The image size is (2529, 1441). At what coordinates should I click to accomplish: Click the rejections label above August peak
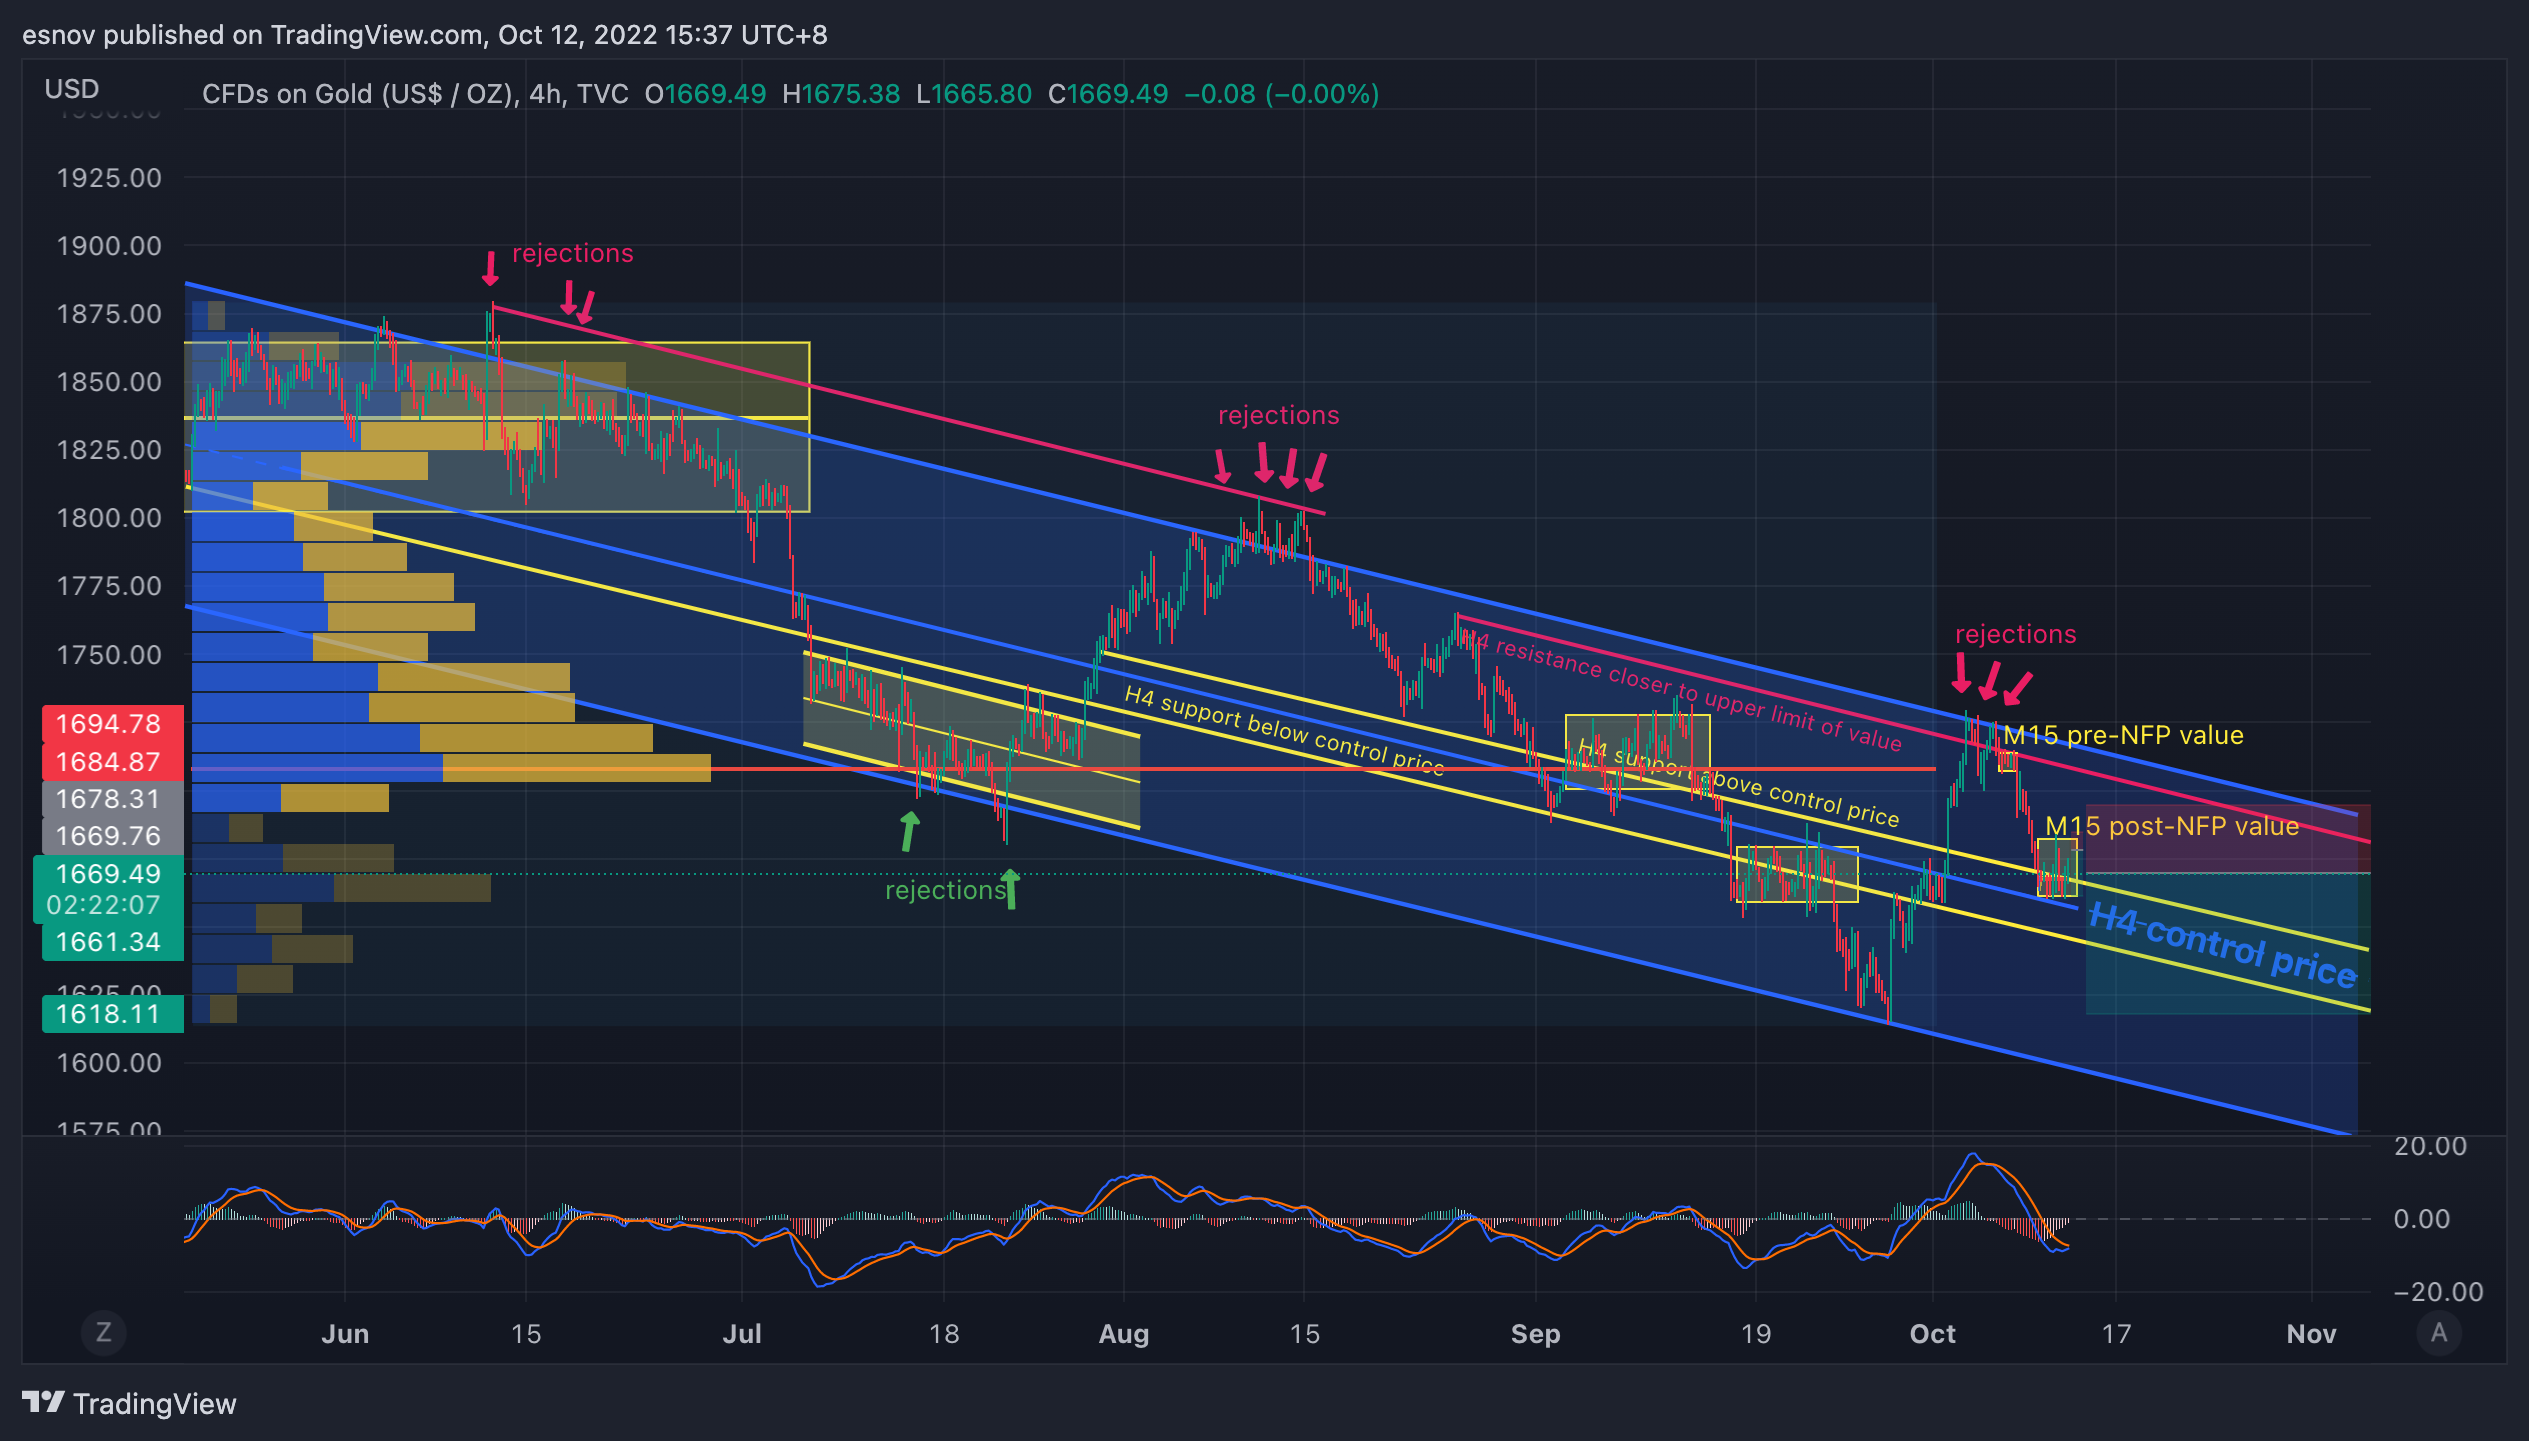[x=1278, y=415]
